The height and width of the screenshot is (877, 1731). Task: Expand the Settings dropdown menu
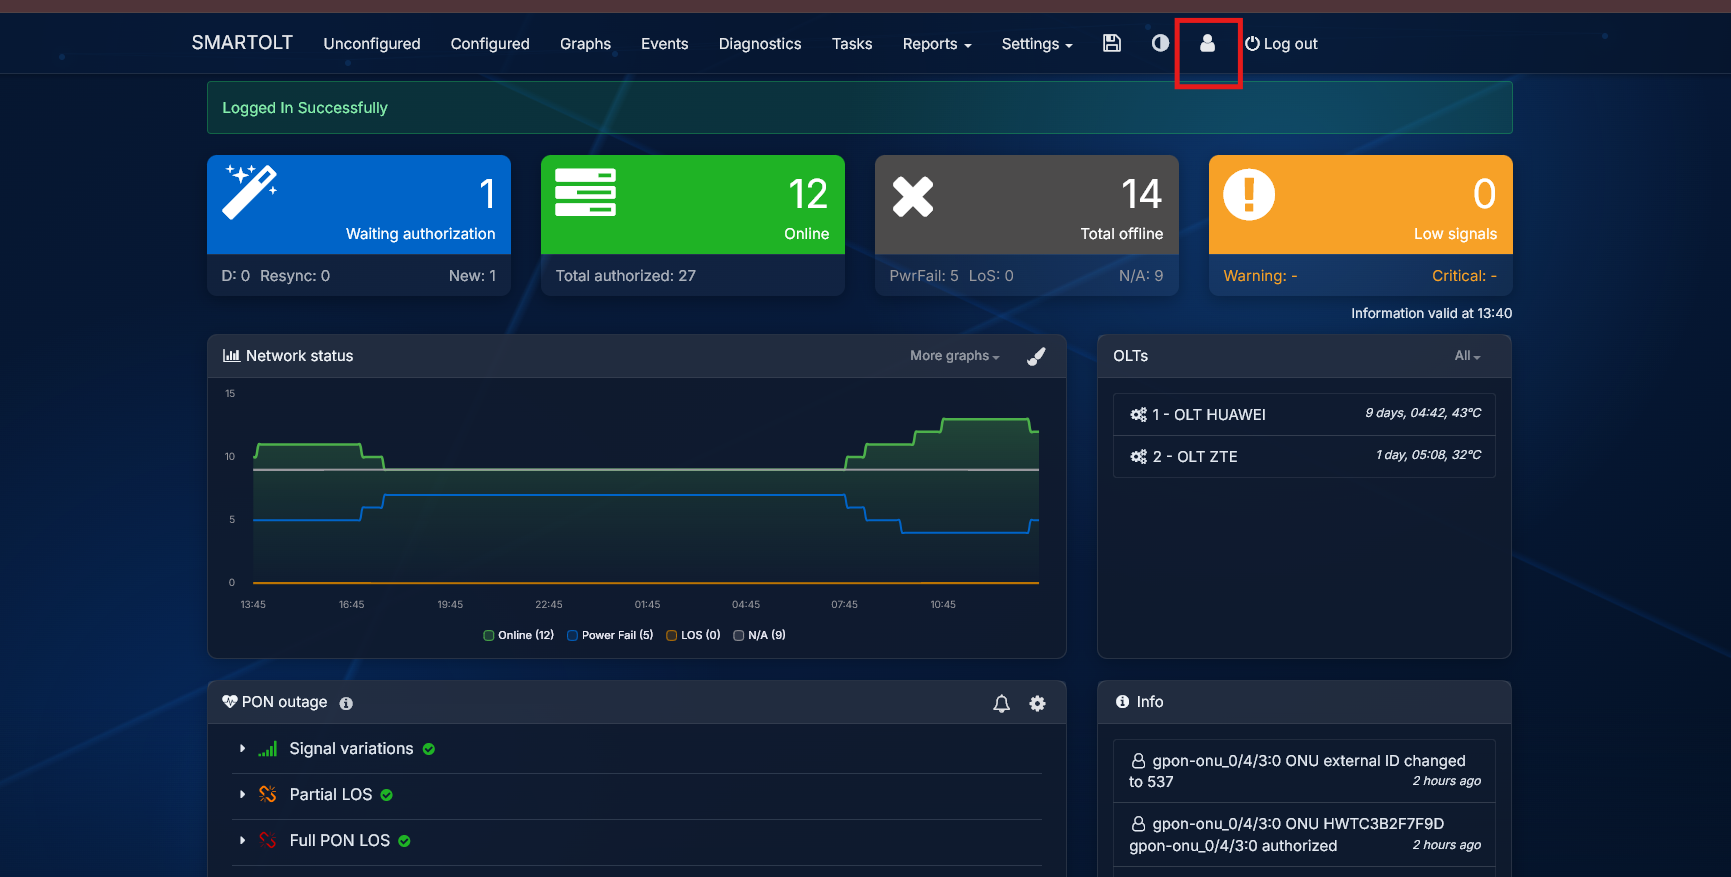coord(1037,44)
